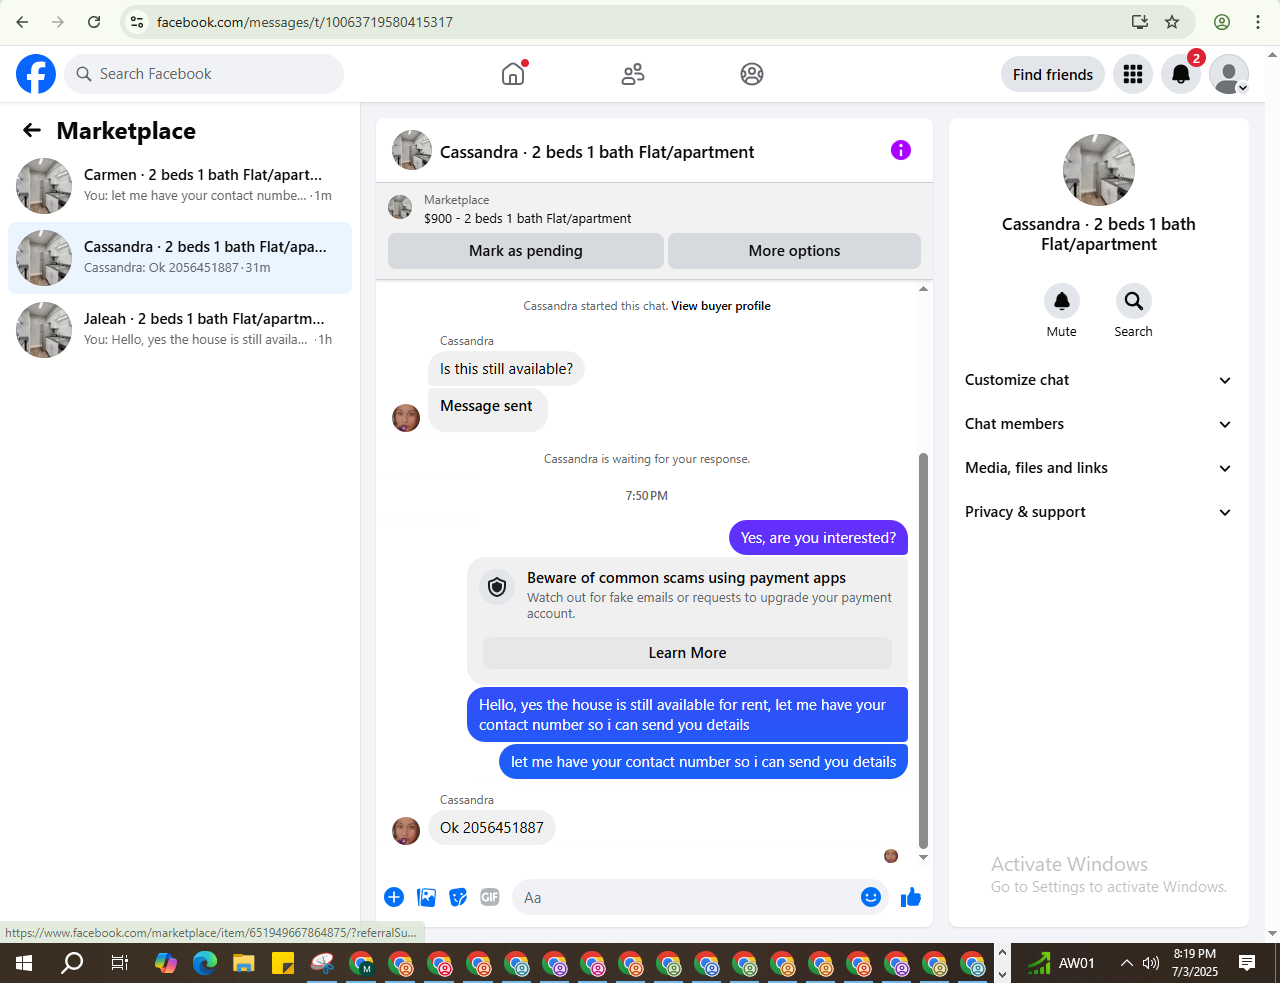Choose a sticker icon
1280x983 pixels.
[x=458, y=897]
